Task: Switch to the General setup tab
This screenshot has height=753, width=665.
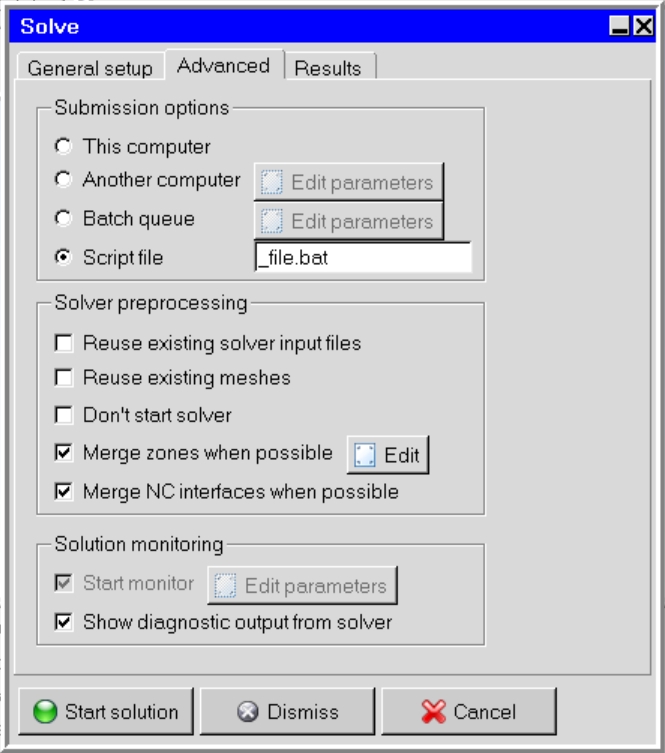Action: (x=90, y=68)
